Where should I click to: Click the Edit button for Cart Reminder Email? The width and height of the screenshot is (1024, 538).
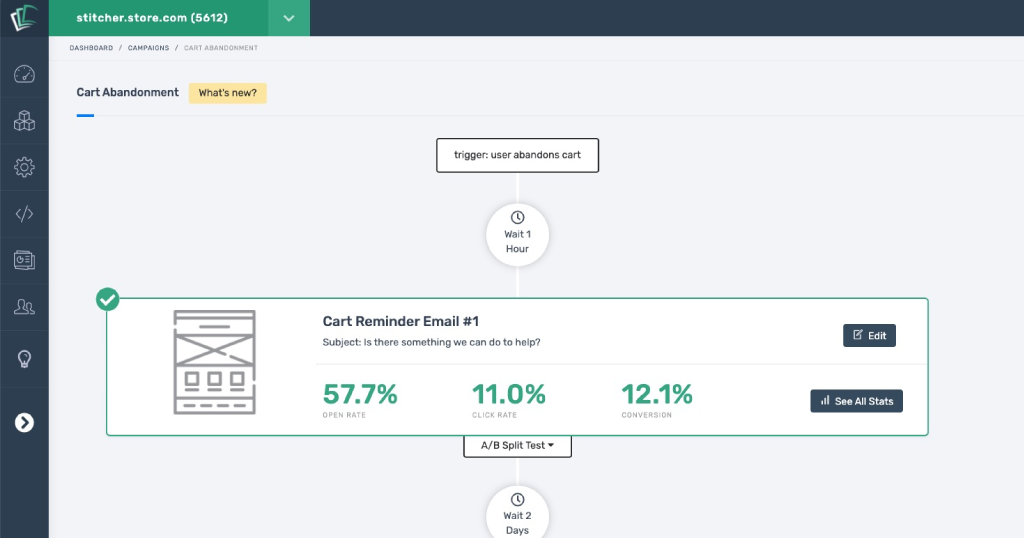point(869,335)
